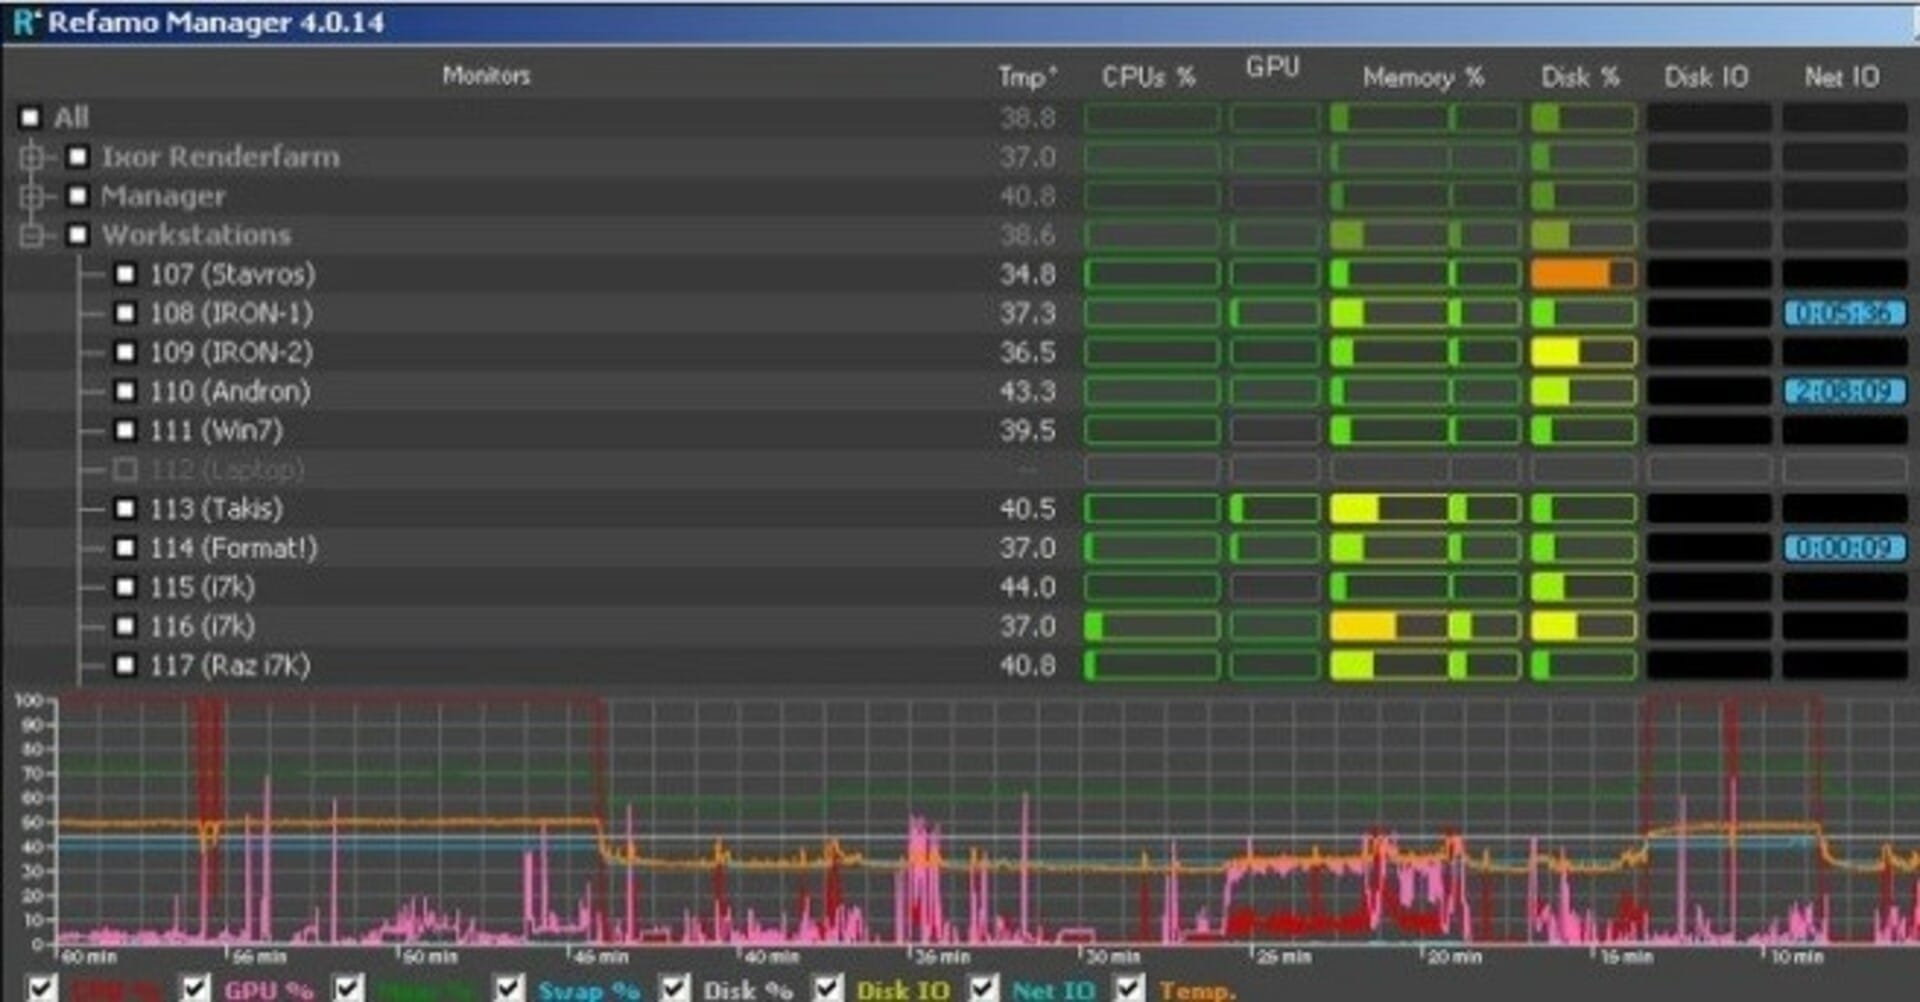Disable the GPU % graph line checkbox
Image resolution: width=1920 pixels, height=1002 pixels.
click(x=194, y=988)
